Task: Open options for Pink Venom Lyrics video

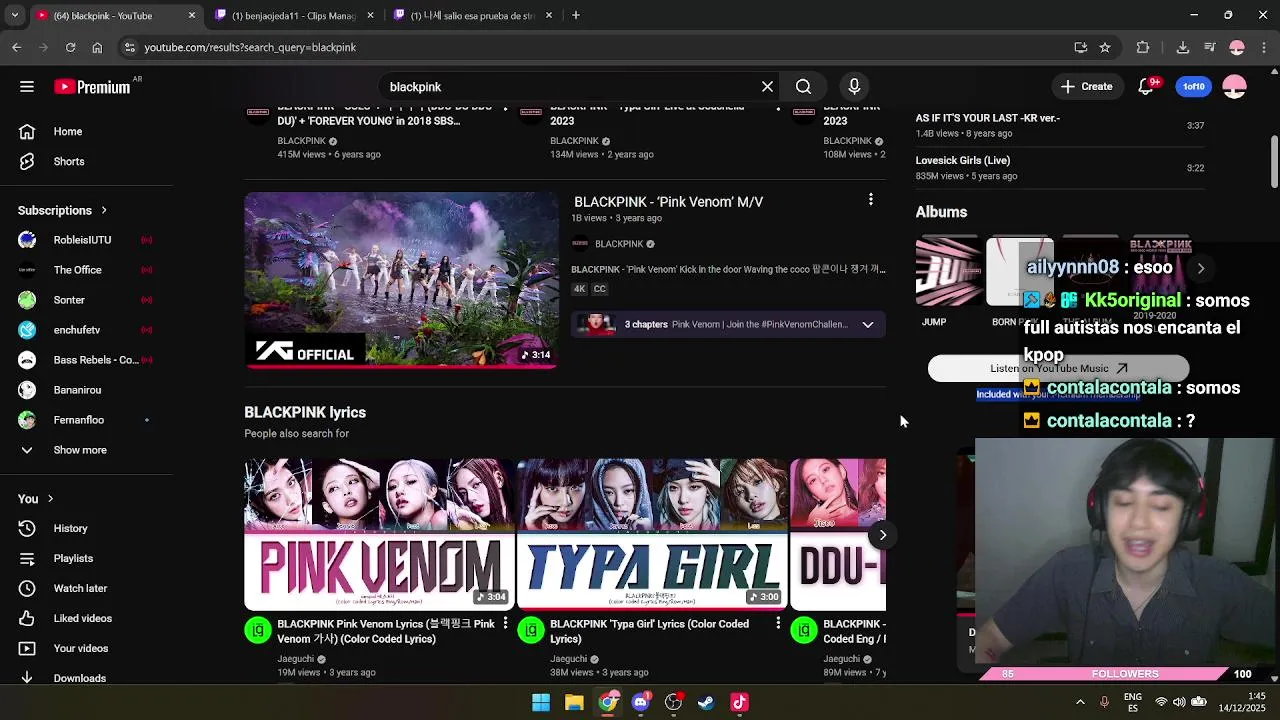Action: tap(505, 624)
